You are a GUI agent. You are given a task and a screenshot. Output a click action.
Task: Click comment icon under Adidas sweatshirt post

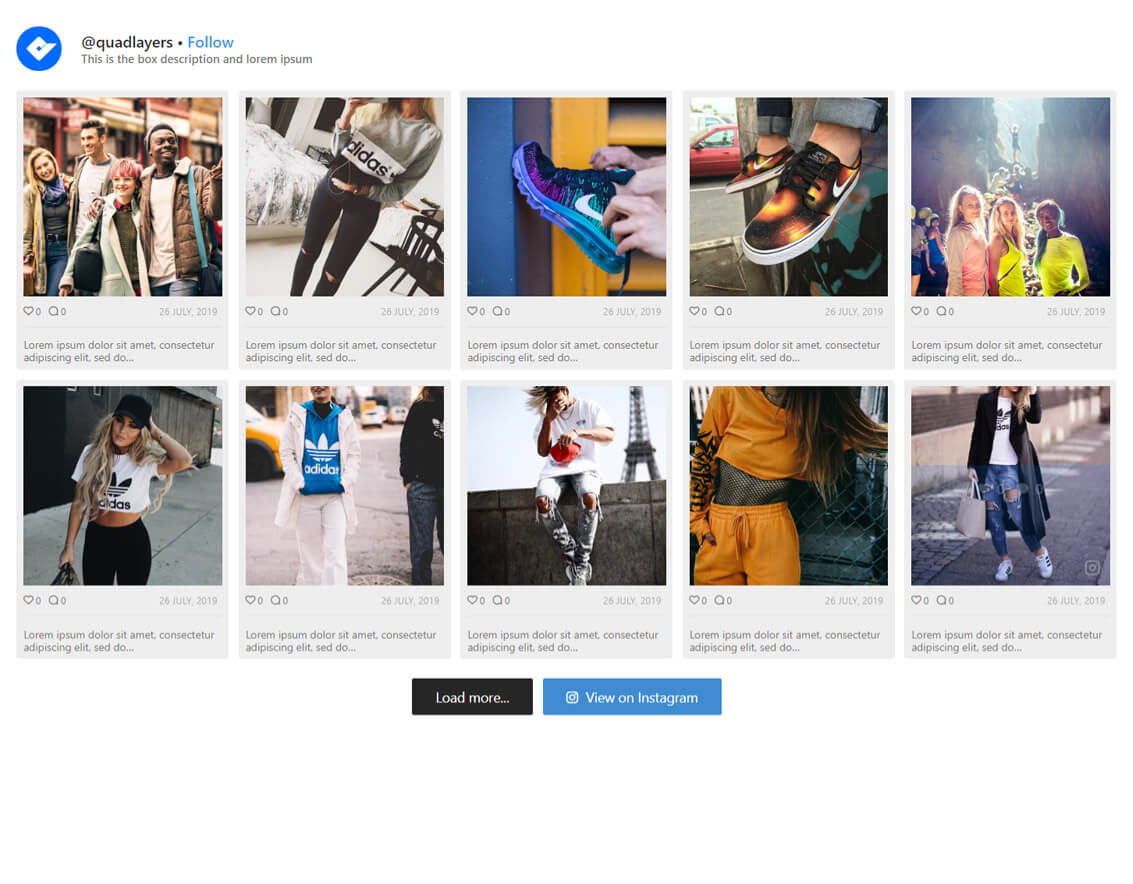coord(275,311)
